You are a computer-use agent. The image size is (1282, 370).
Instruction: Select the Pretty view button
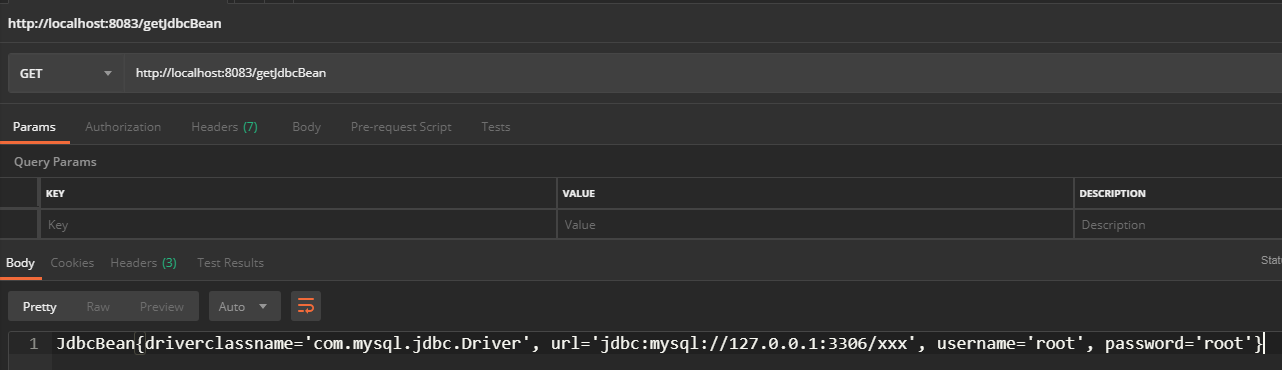40,306
